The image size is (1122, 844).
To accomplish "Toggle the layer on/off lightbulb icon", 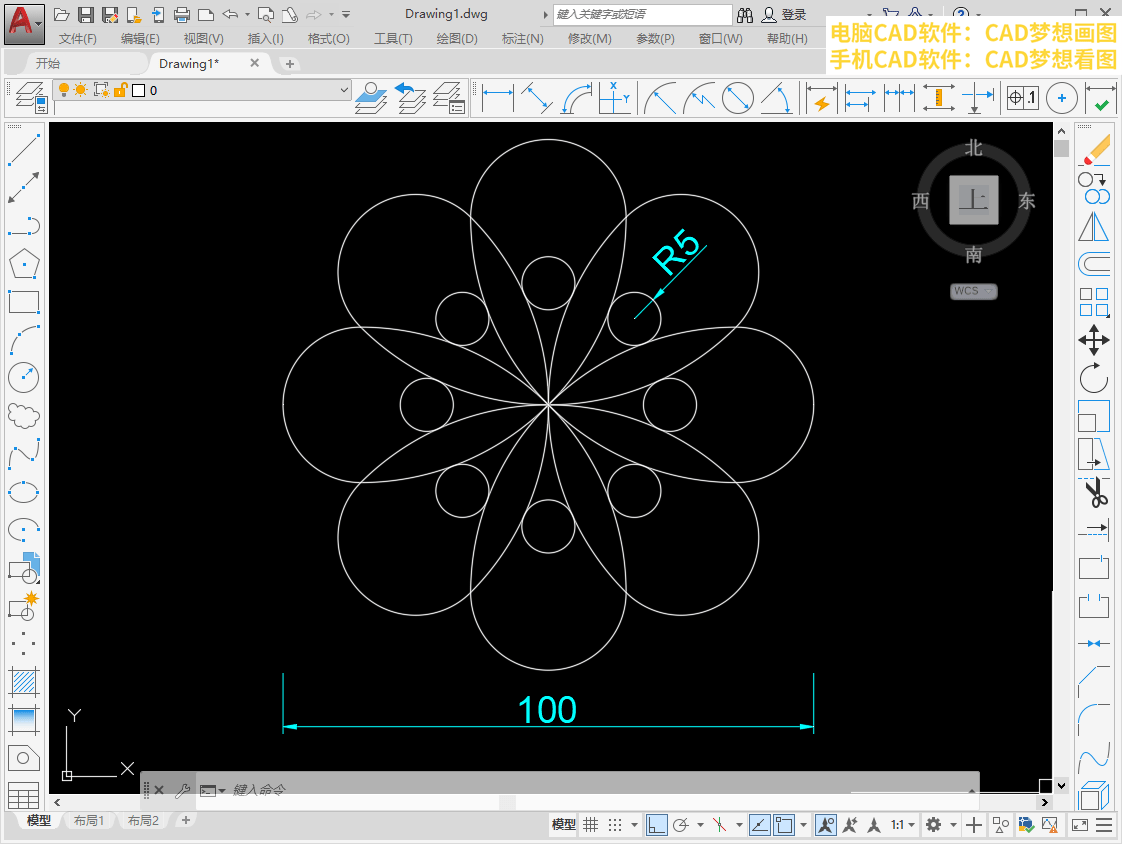I will pos(64,90).
